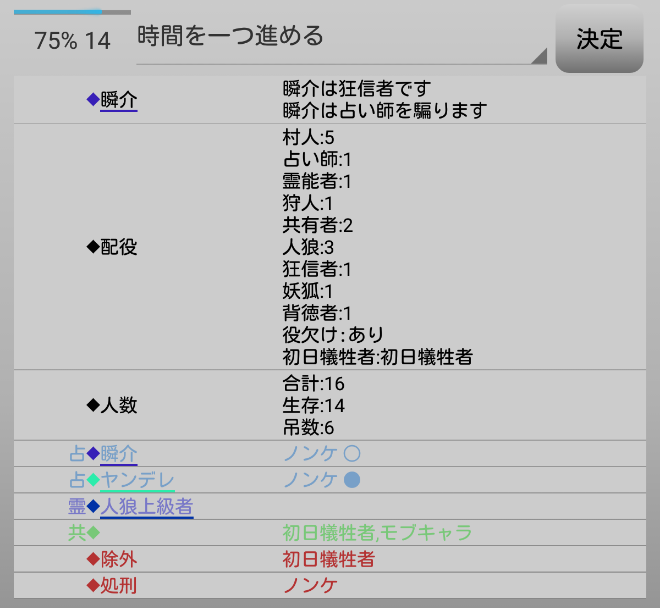Click the green diamond beside ヤンデレ

point(93,480)
